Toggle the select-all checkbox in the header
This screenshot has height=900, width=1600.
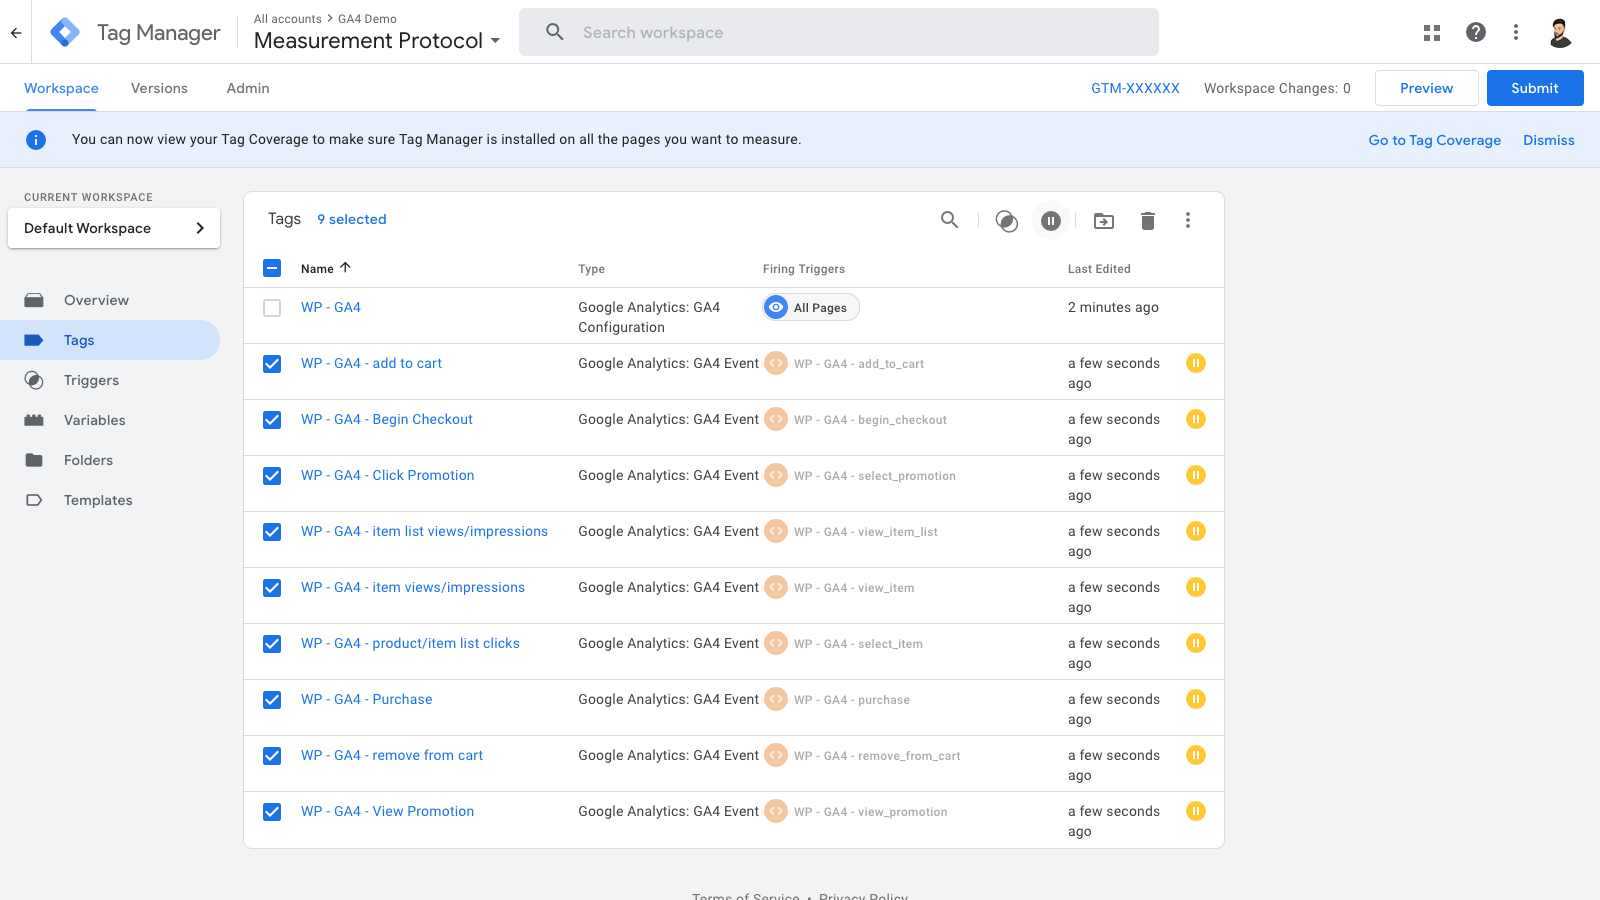272,268
